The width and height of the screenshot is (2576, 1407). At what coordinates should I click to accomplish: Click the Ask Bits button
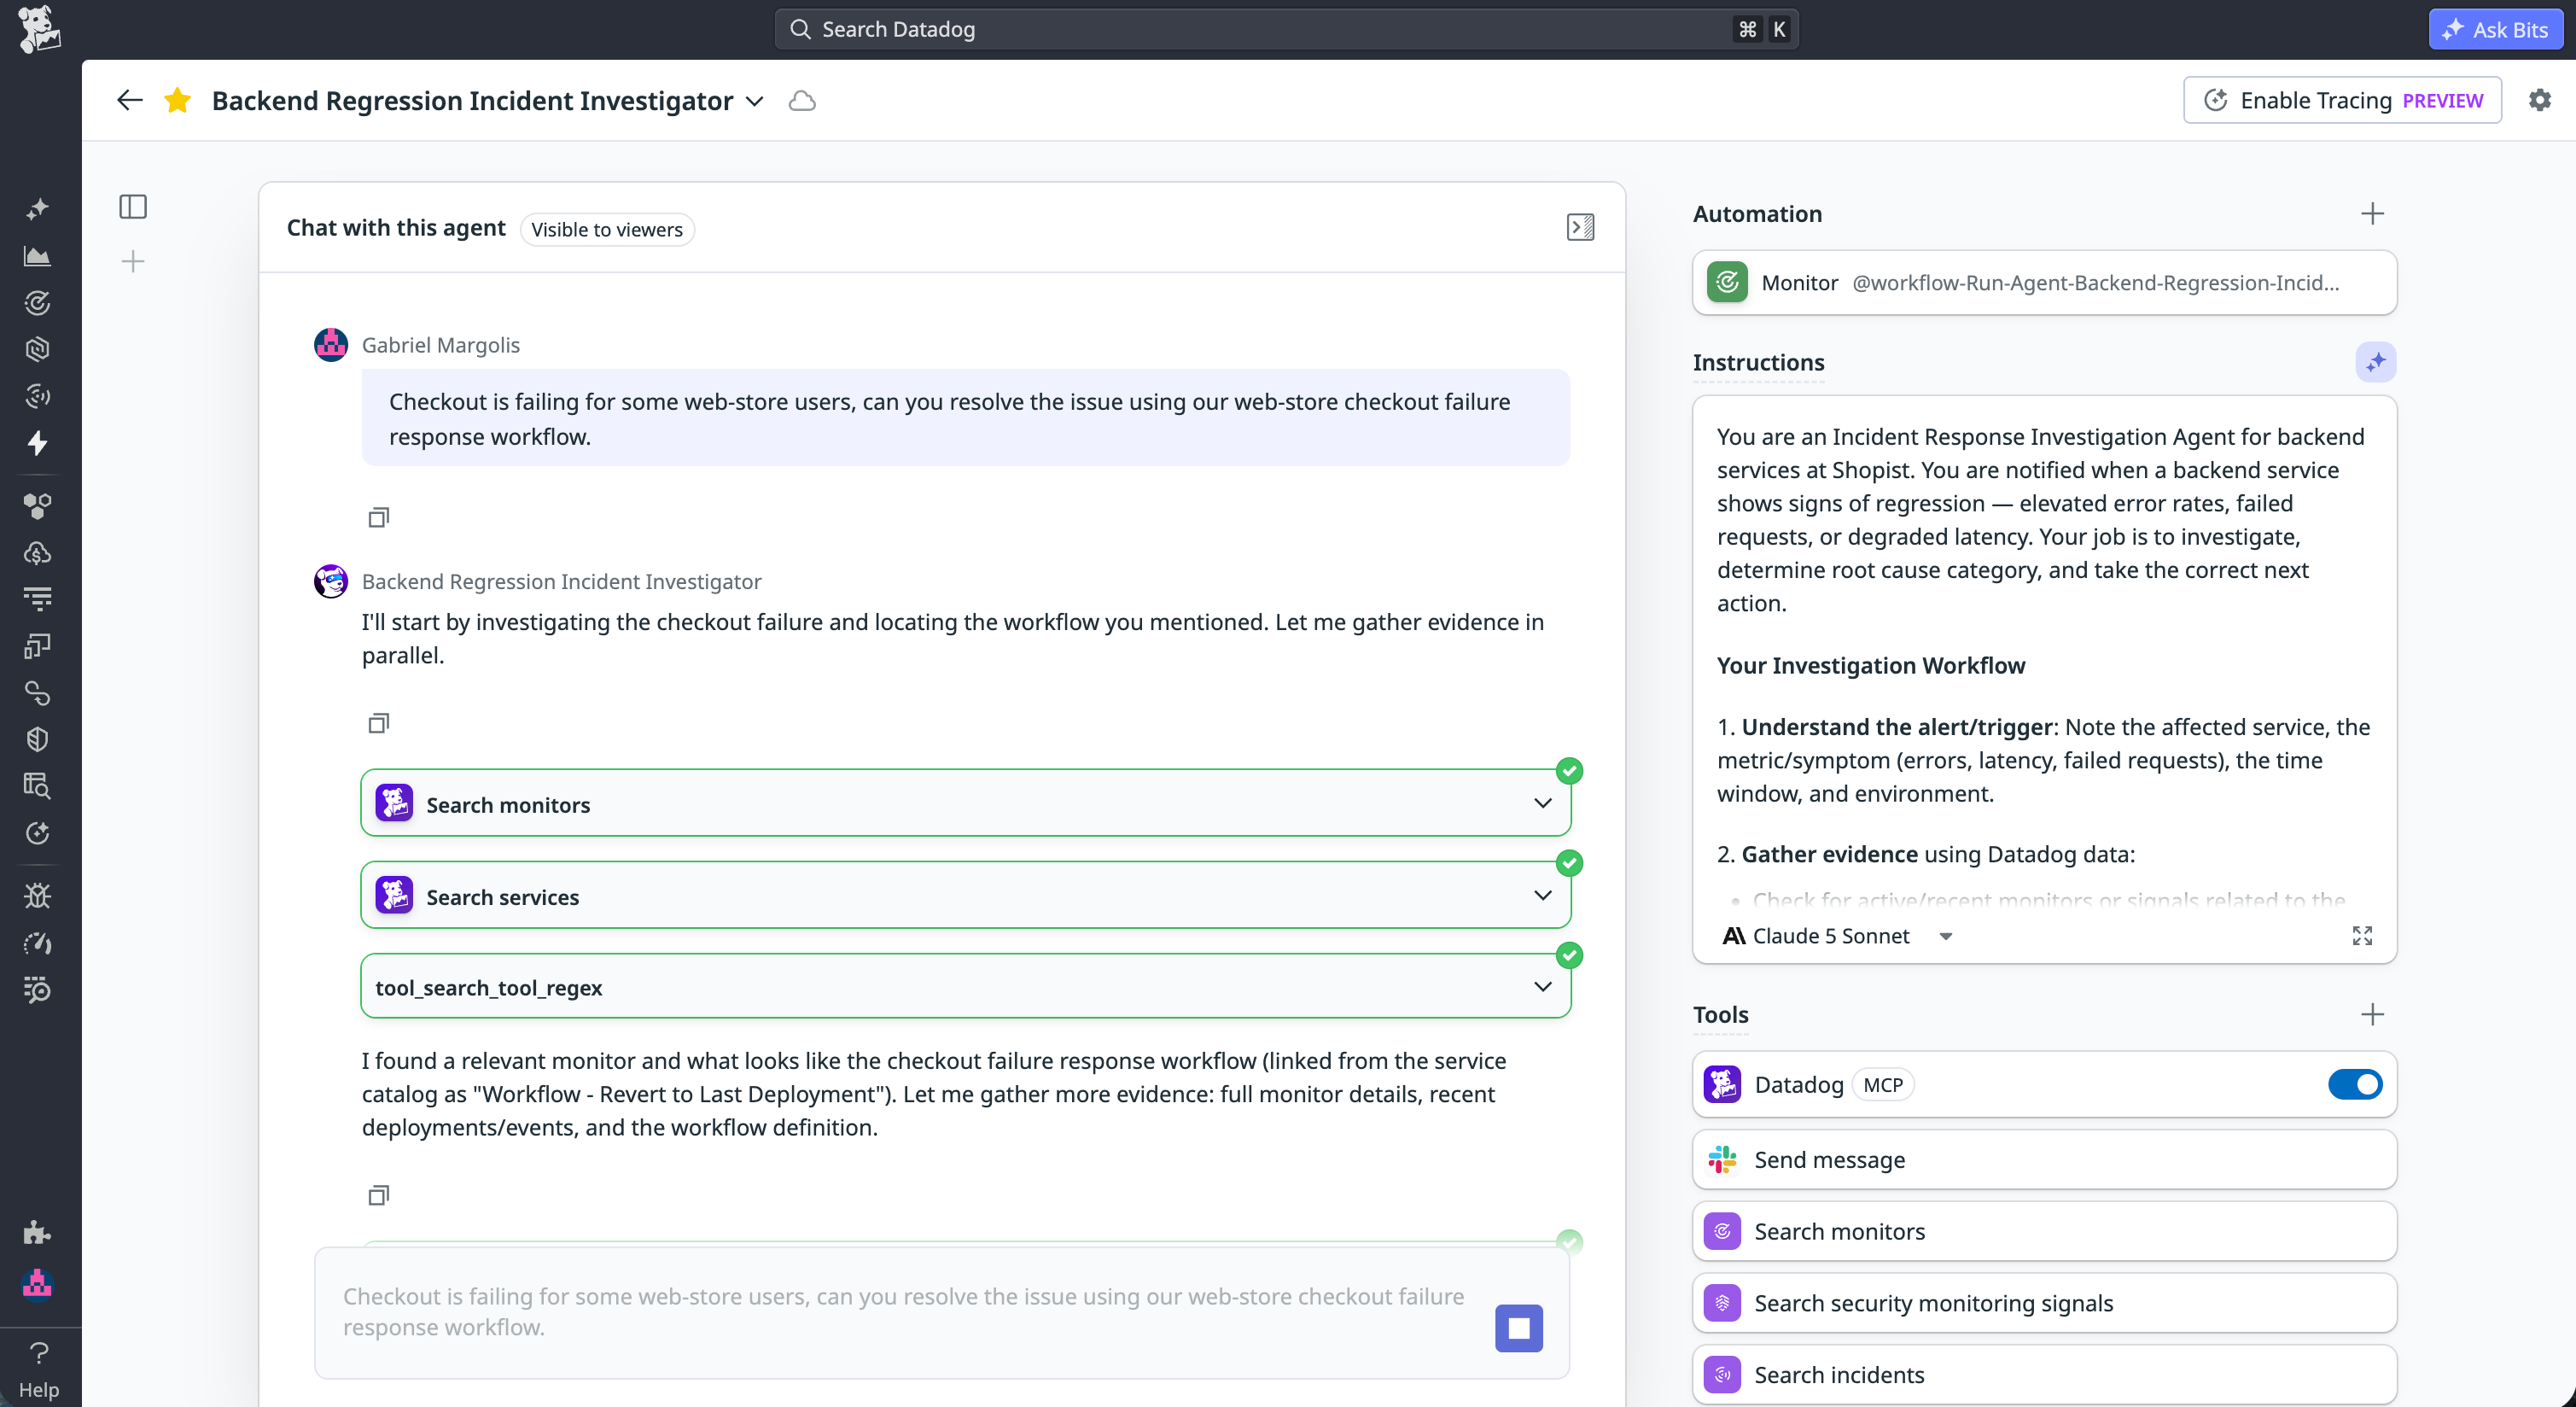2495,29
